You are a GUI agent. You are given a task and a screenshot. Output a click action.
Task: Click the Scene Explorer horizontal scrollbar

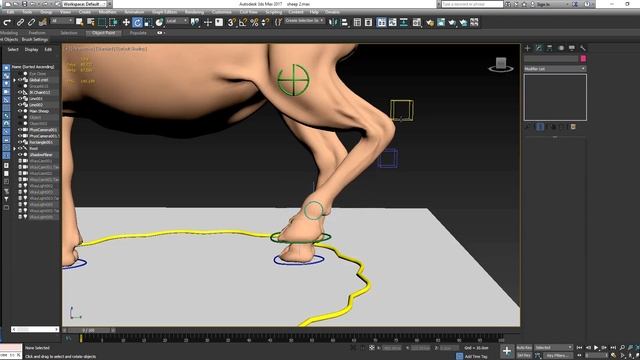pyautogui.click(x=35, y=329)
